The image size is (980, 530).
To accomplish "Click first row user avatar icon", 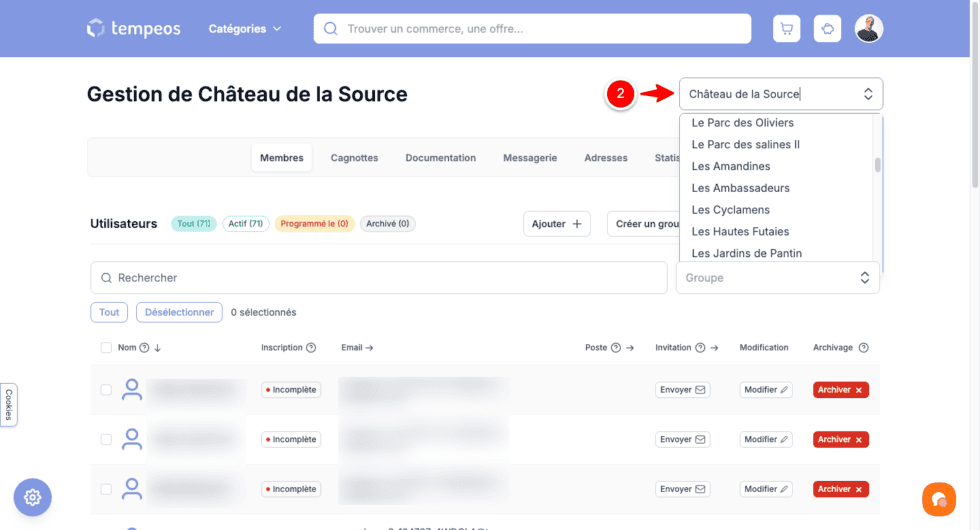I will click(x=131, y=389).
